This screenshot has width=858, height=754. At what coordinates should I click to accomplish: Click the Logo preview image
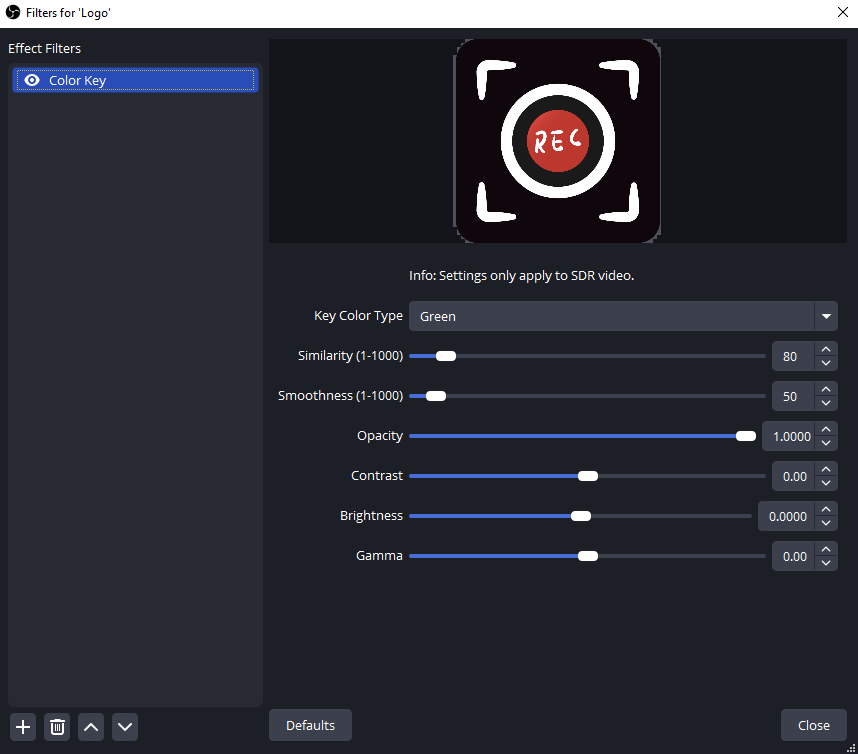pos(557,141)
